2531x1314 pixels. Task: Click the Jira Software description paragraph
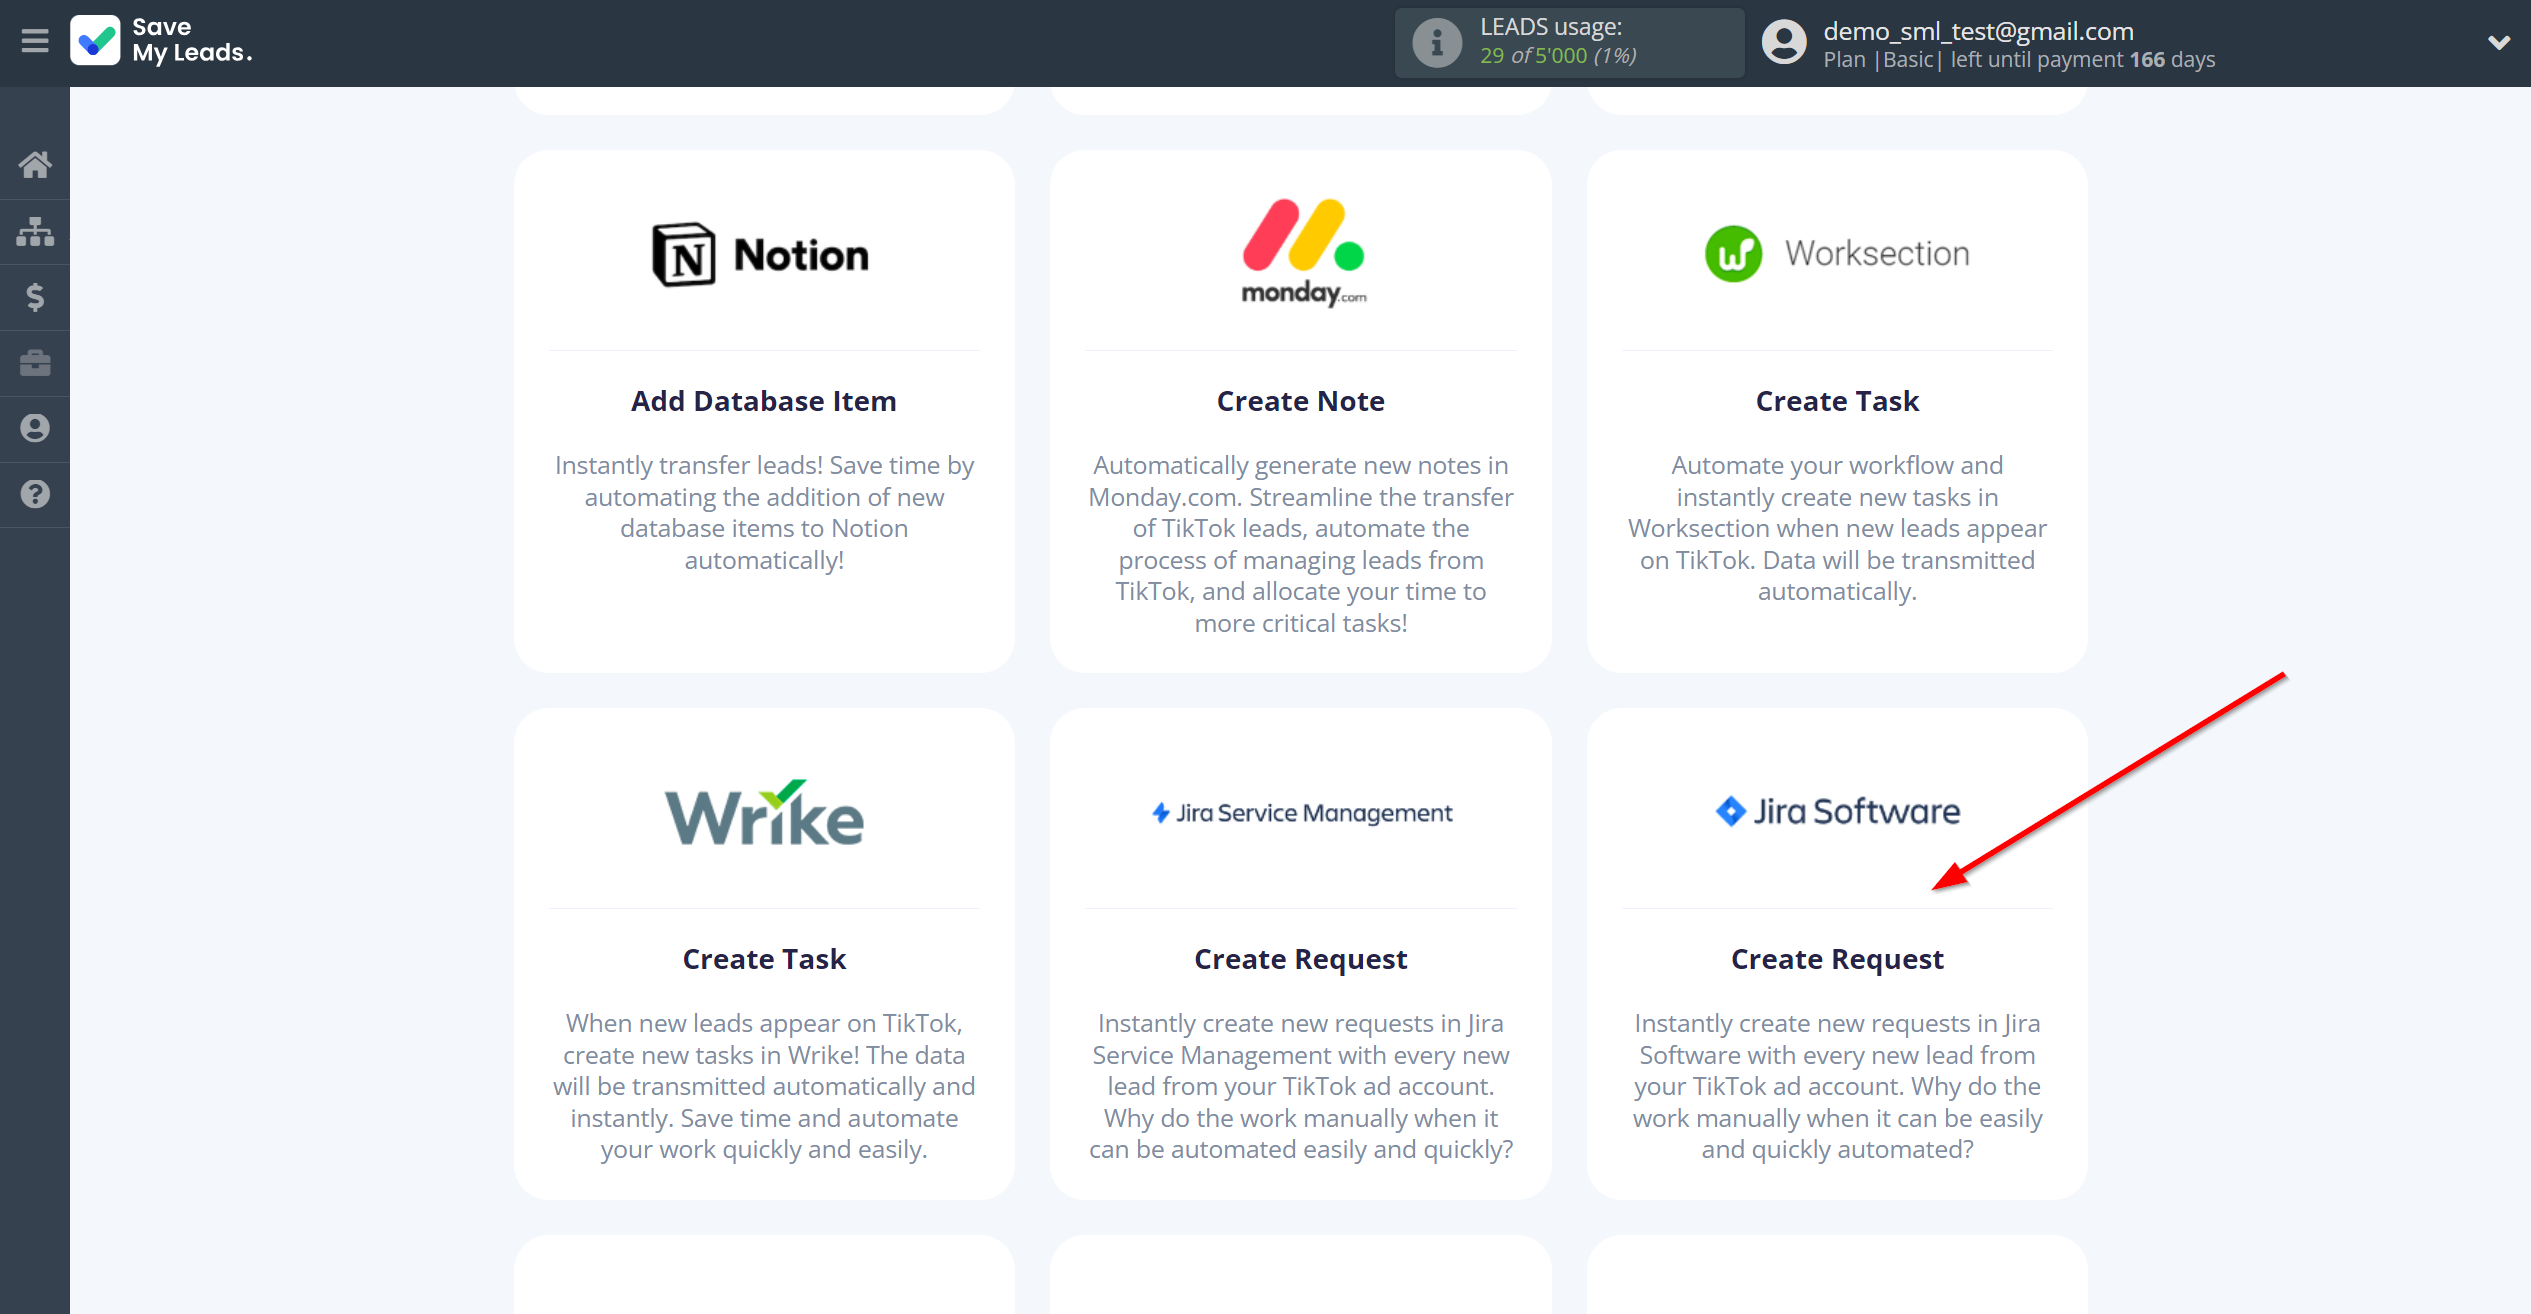pos(1837,1086)
